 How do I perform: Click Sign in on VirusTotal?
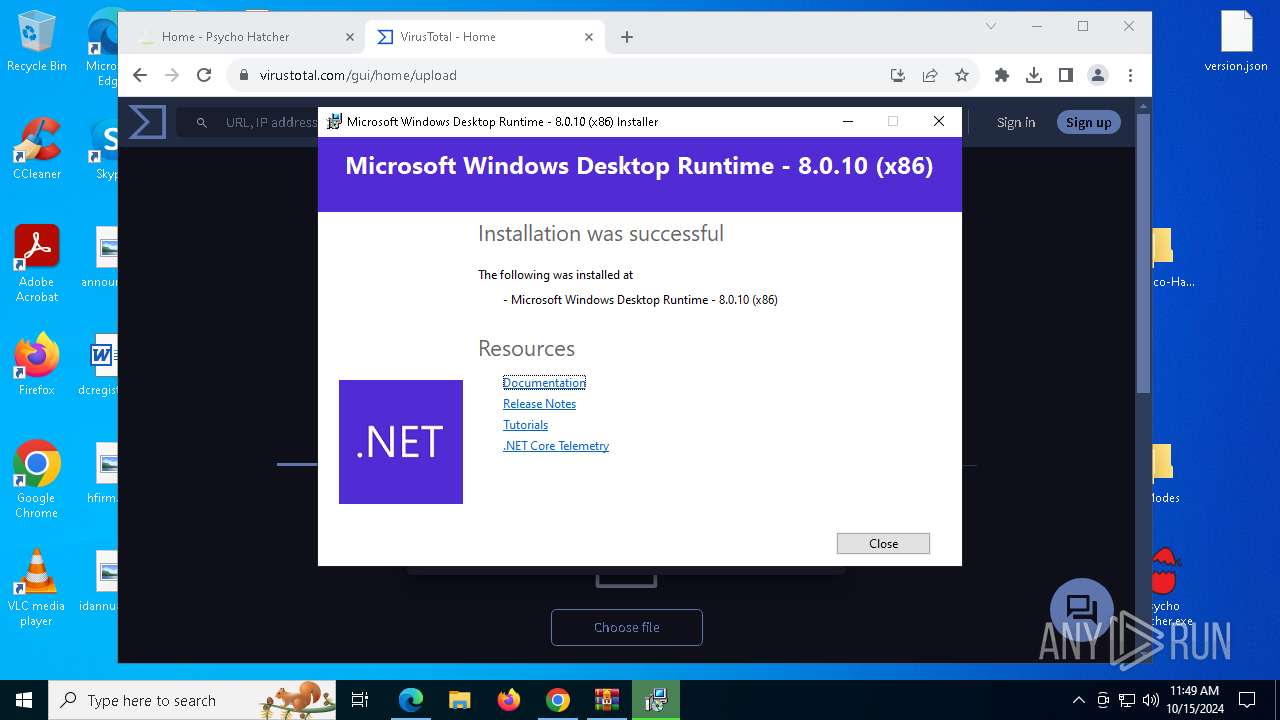click(1016, 122)
